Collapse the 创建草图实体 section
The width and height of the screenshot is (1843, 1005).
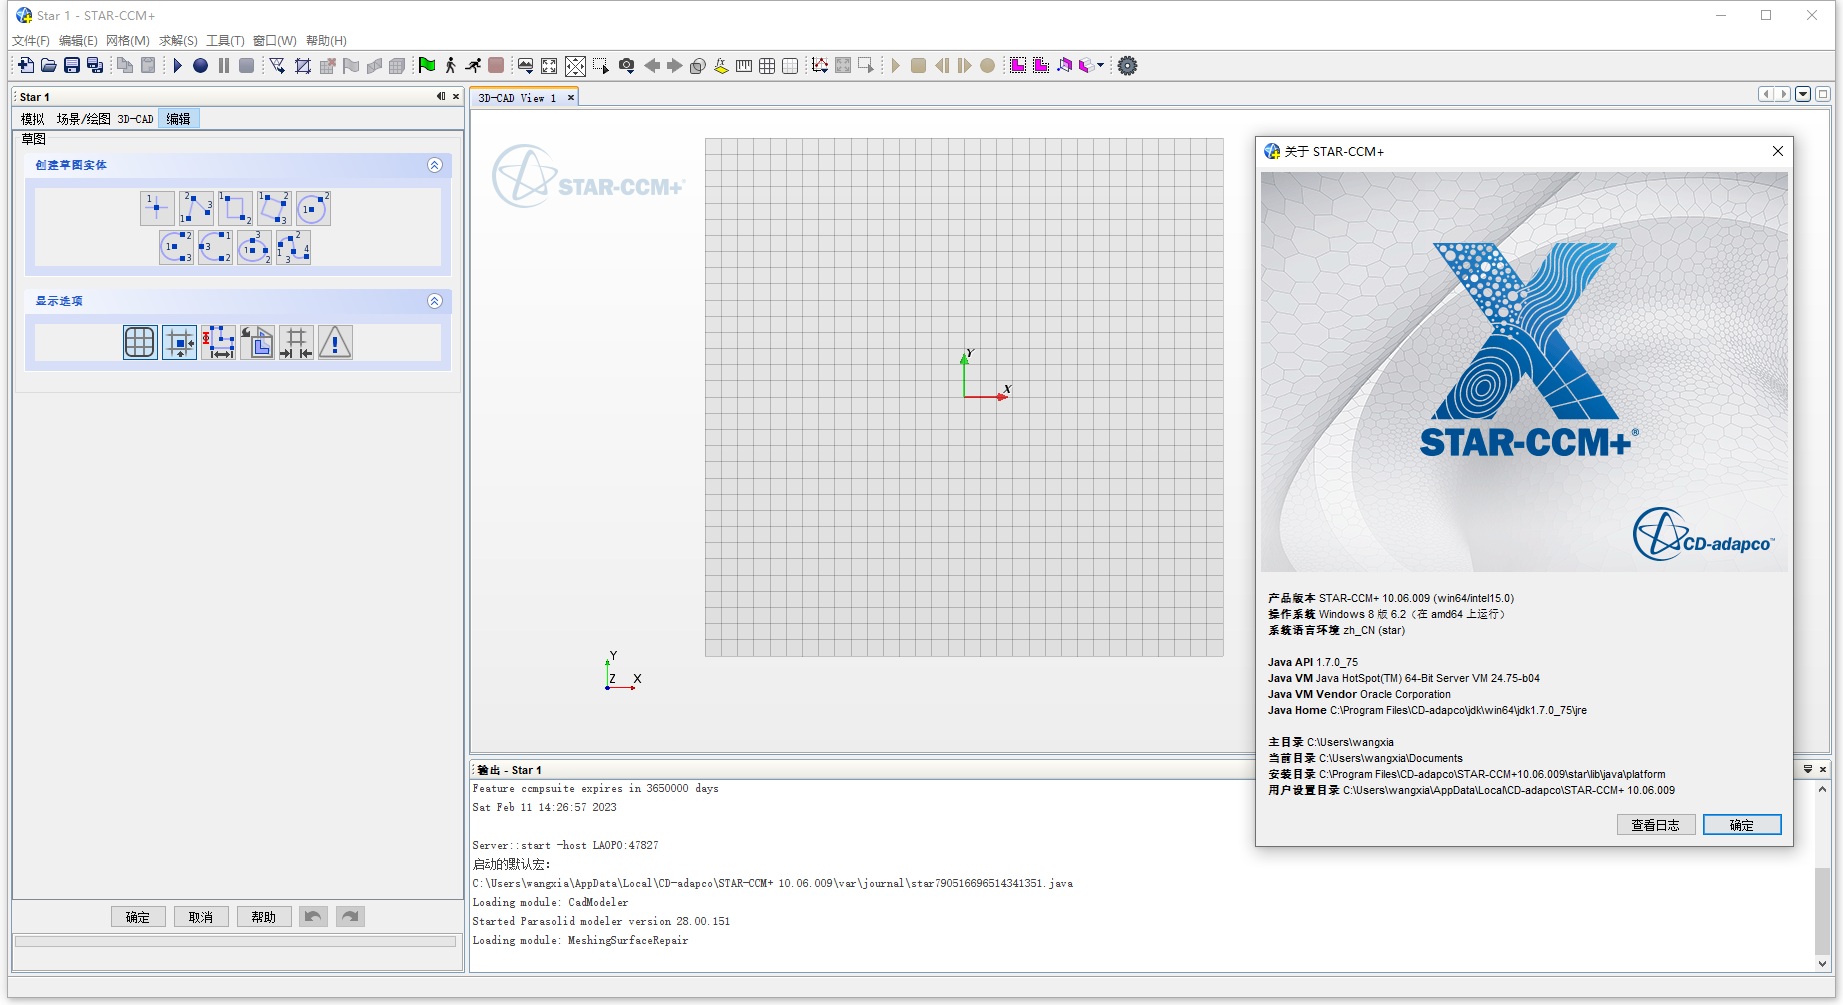coord(435,165)
